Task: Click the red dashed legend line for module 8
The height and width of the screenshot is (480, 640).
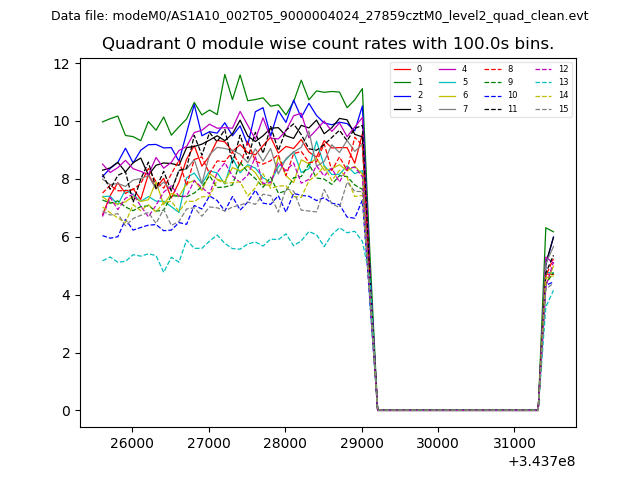Action: click(493, 70)
